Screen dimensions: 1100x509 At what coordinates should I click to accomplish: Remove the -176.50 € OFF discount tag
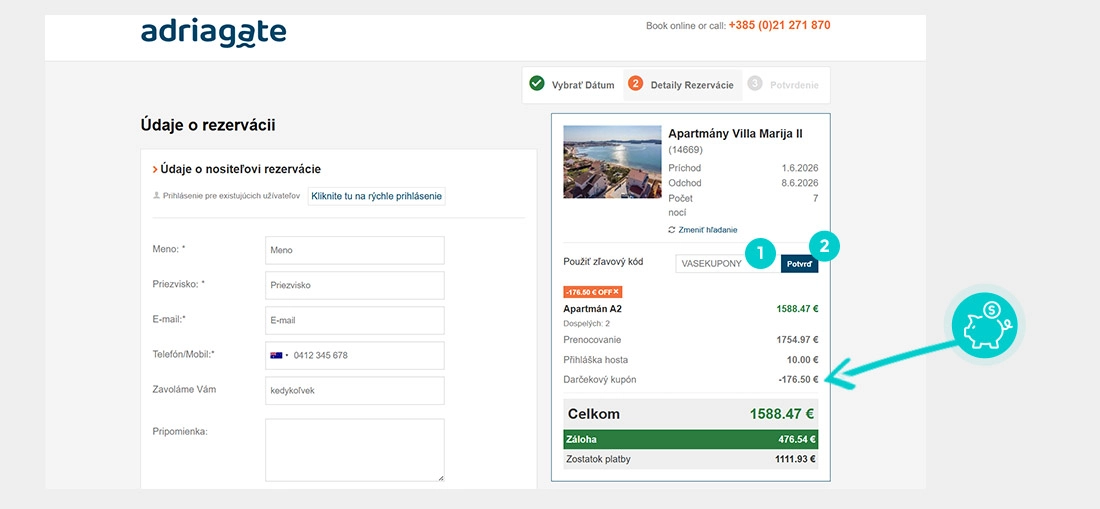616,292
